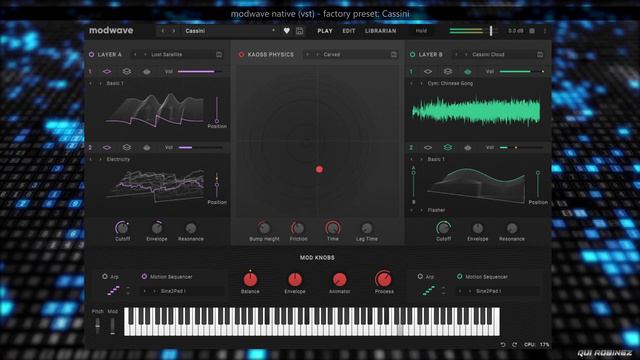Click the Layer B oscillator 2 Position slider
Screen dimensions: 640x360
point(538,184)
